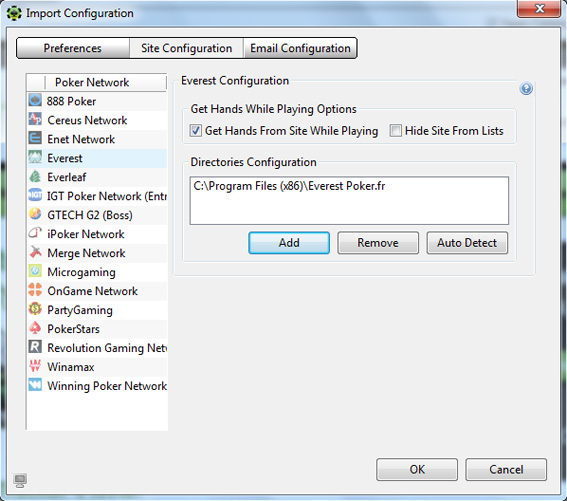Click the monitor icon at bottom left
The image size is (567, 501).
(x=20, y=481)
